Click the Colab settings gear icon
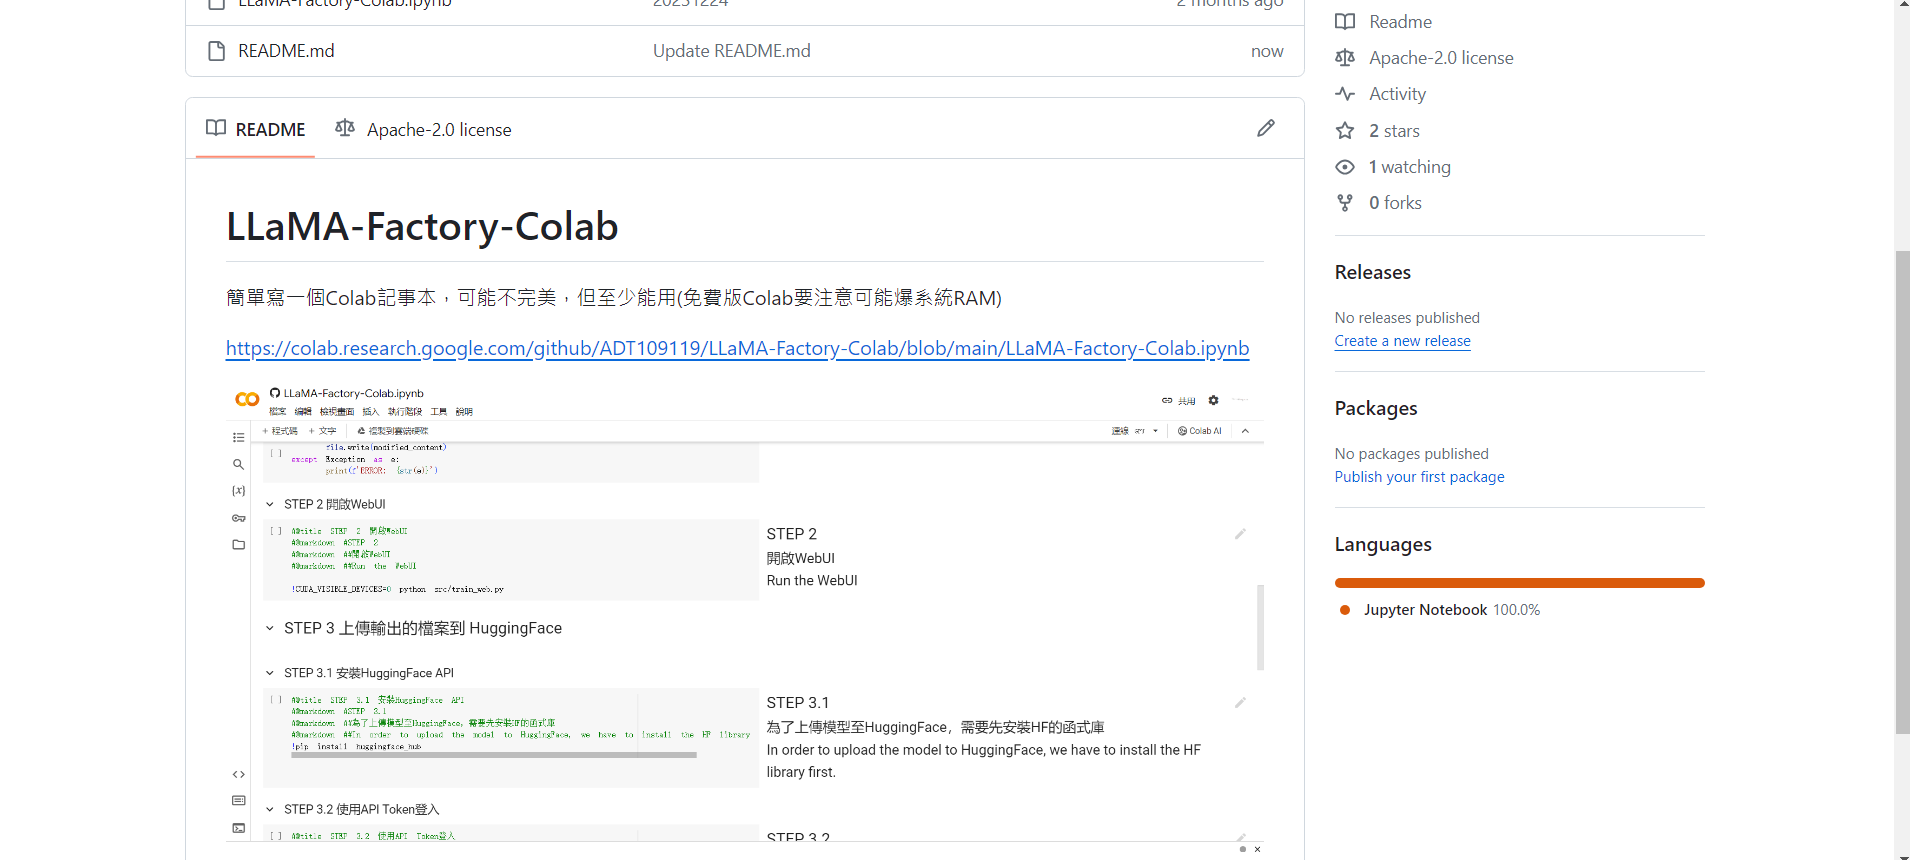The image size is (1910, 860). (1213, 400)
